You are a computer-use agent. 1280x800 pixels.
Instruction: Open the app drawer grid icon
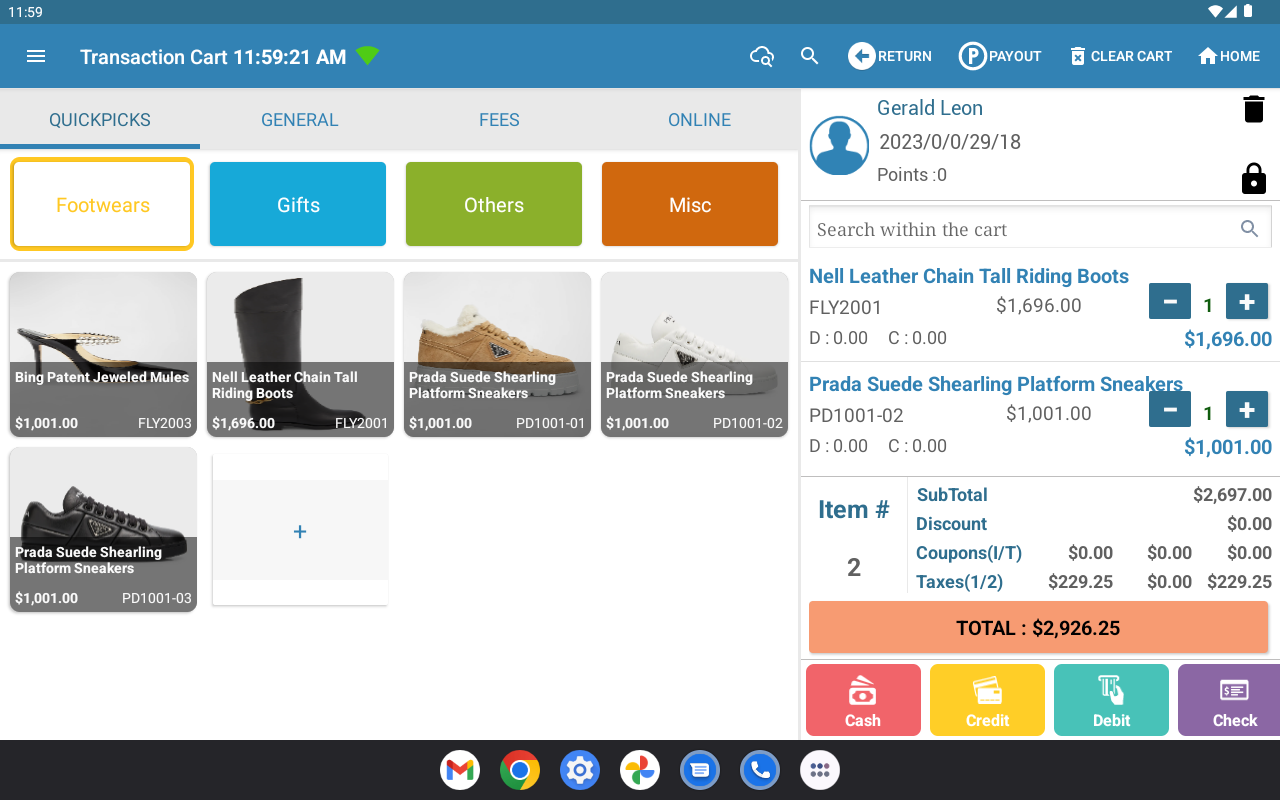point(820,770)
